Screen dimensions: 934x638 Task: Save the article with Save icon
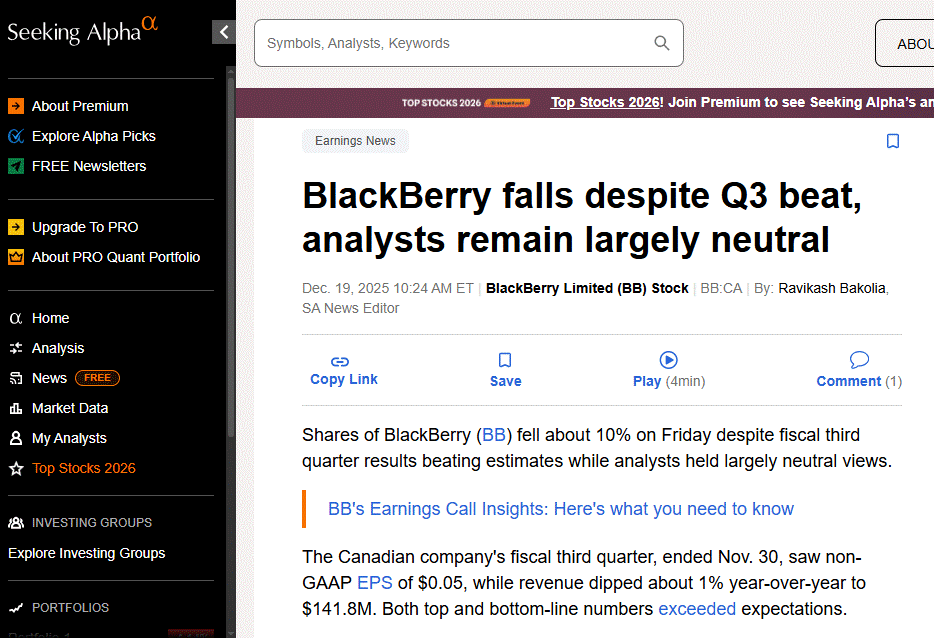pyautogui.click(x=505, y=360)
